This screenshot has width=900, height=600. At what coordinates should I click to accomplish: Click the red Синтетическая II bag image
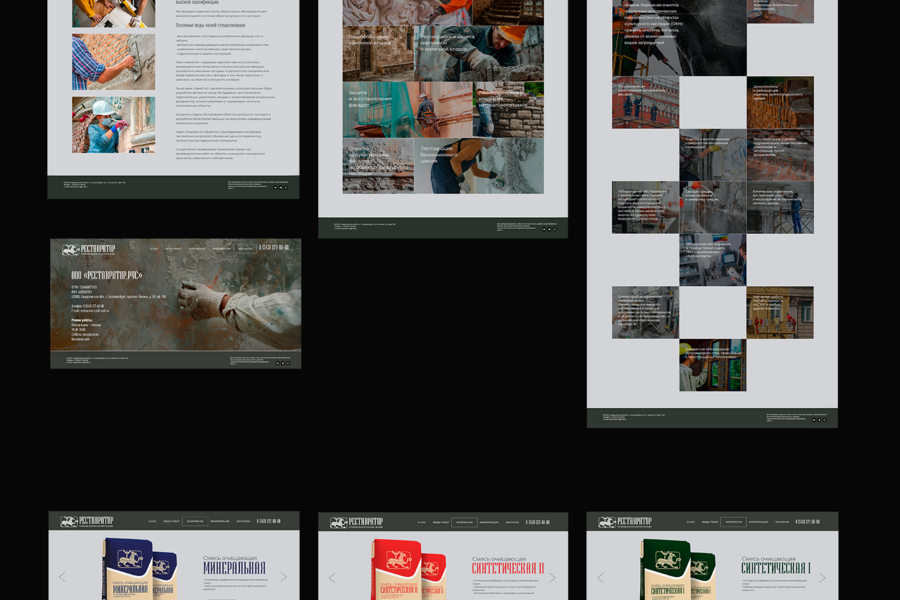(408, 570)
